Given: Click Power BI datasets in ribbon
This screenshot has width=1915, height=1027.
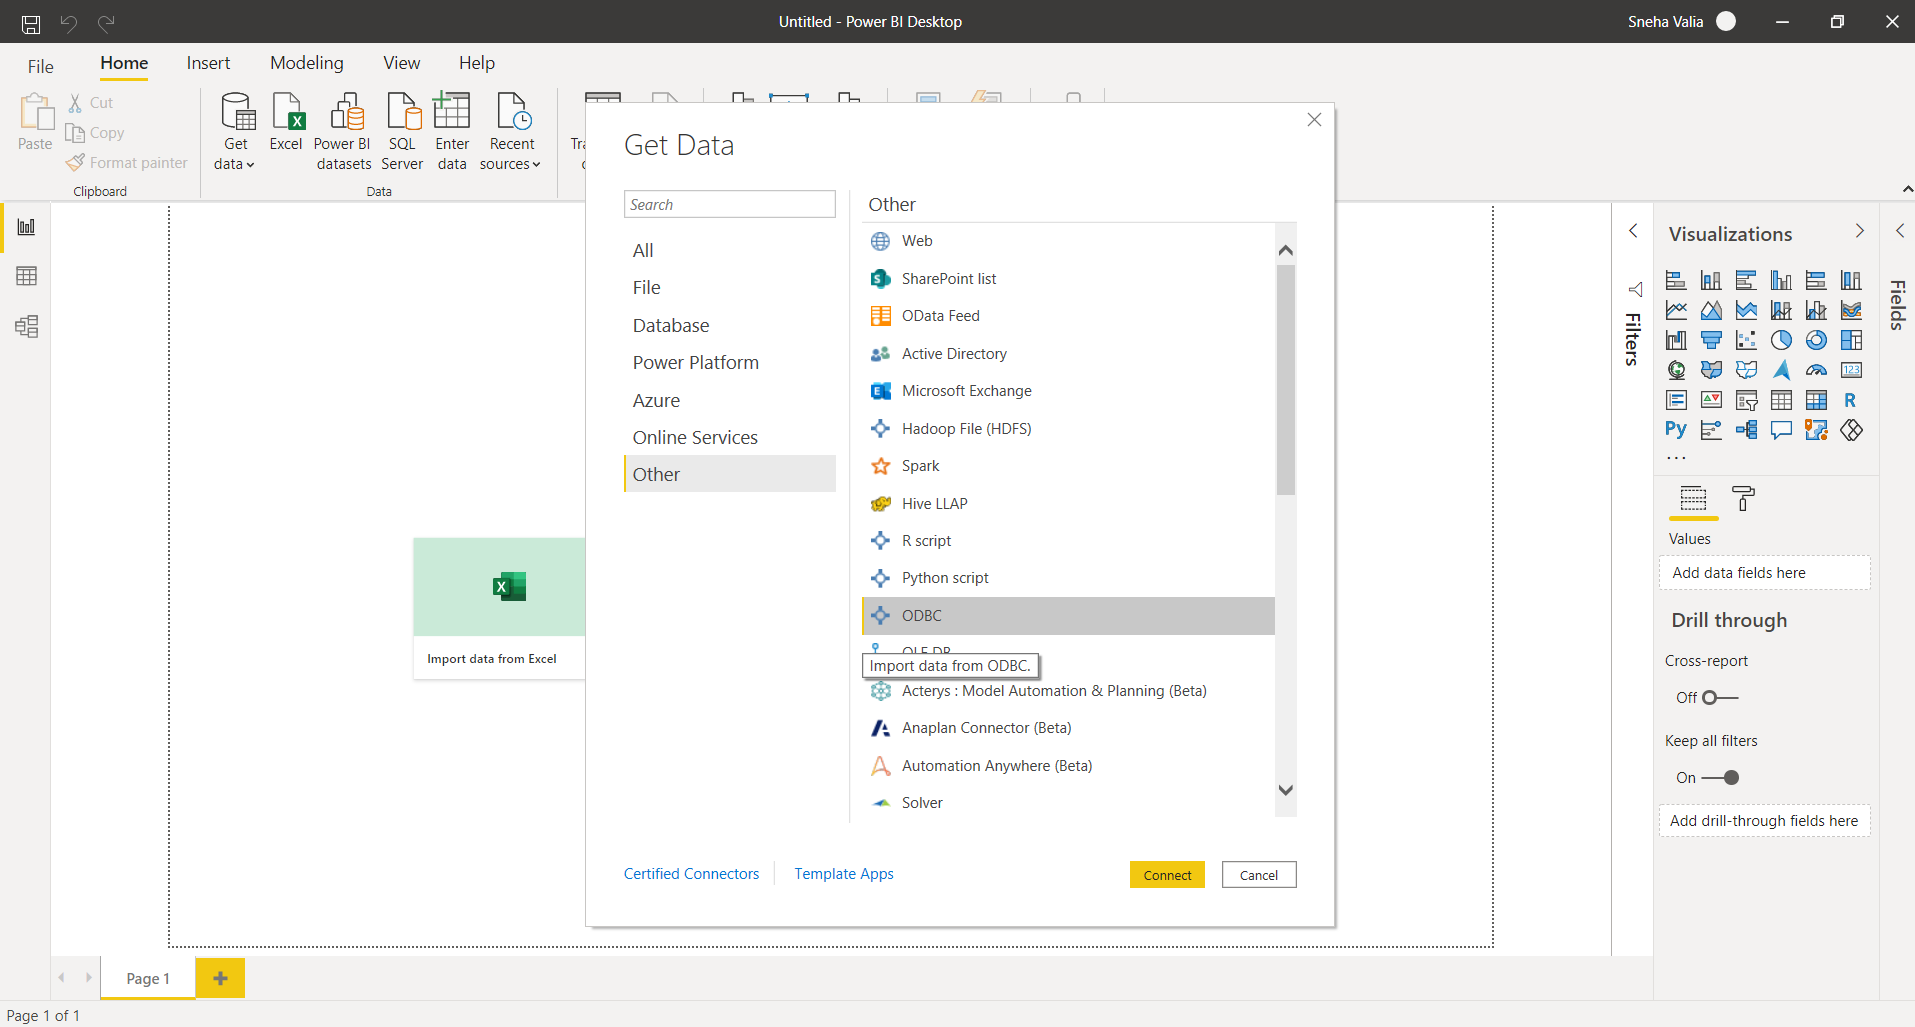Looking at the screenshot, I should (x=343, y=131).
